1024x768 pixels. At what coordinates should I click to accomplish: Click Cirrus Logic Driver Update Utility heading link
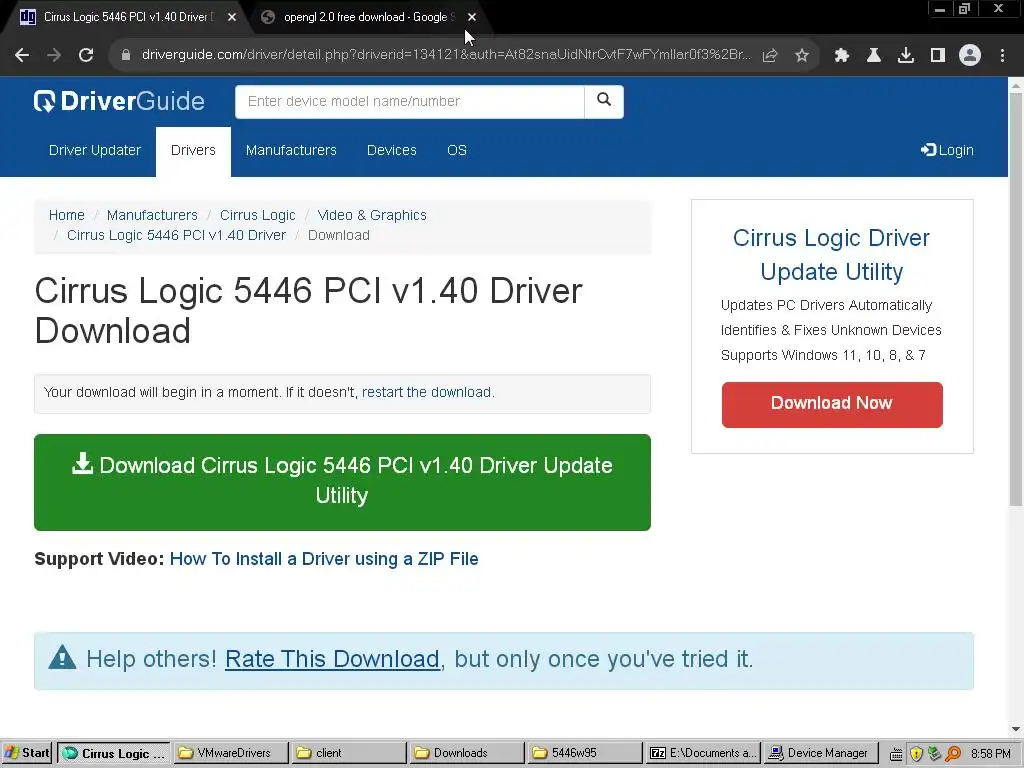click(831, 255)
